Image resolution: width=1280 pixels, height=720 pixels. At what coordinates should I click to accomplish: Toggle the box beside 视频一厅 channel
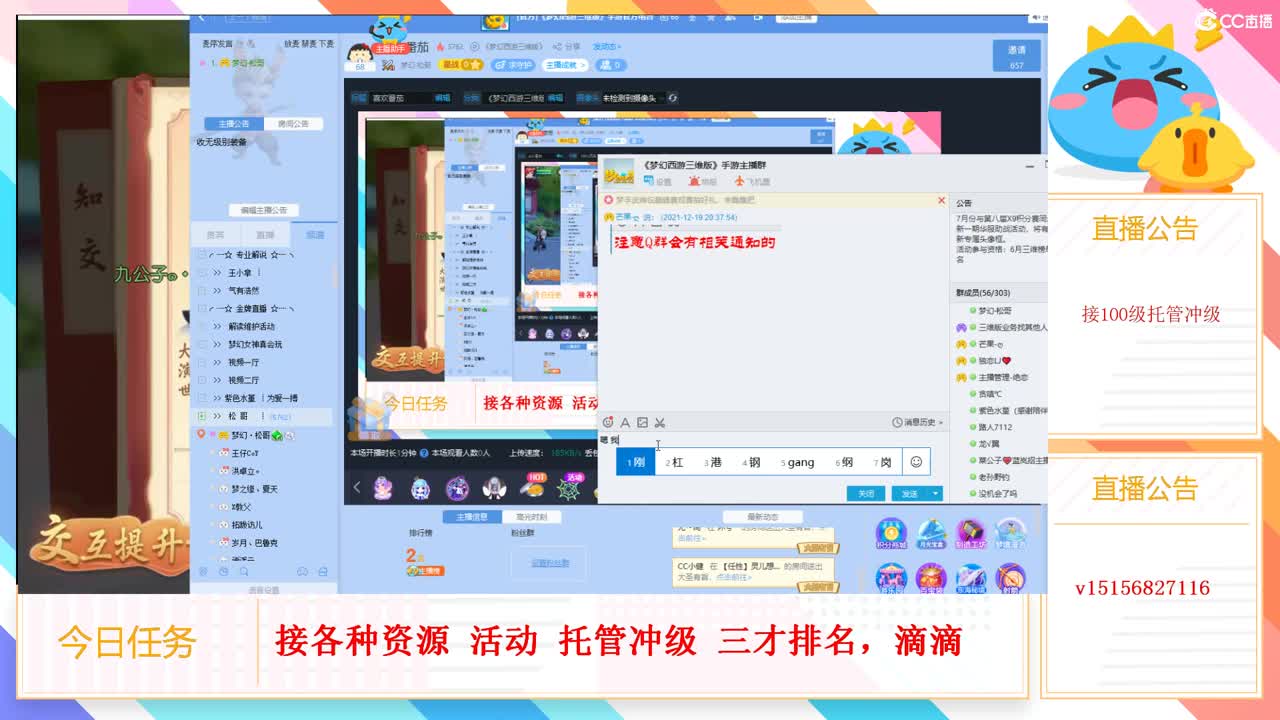click(x=203, y=362)
